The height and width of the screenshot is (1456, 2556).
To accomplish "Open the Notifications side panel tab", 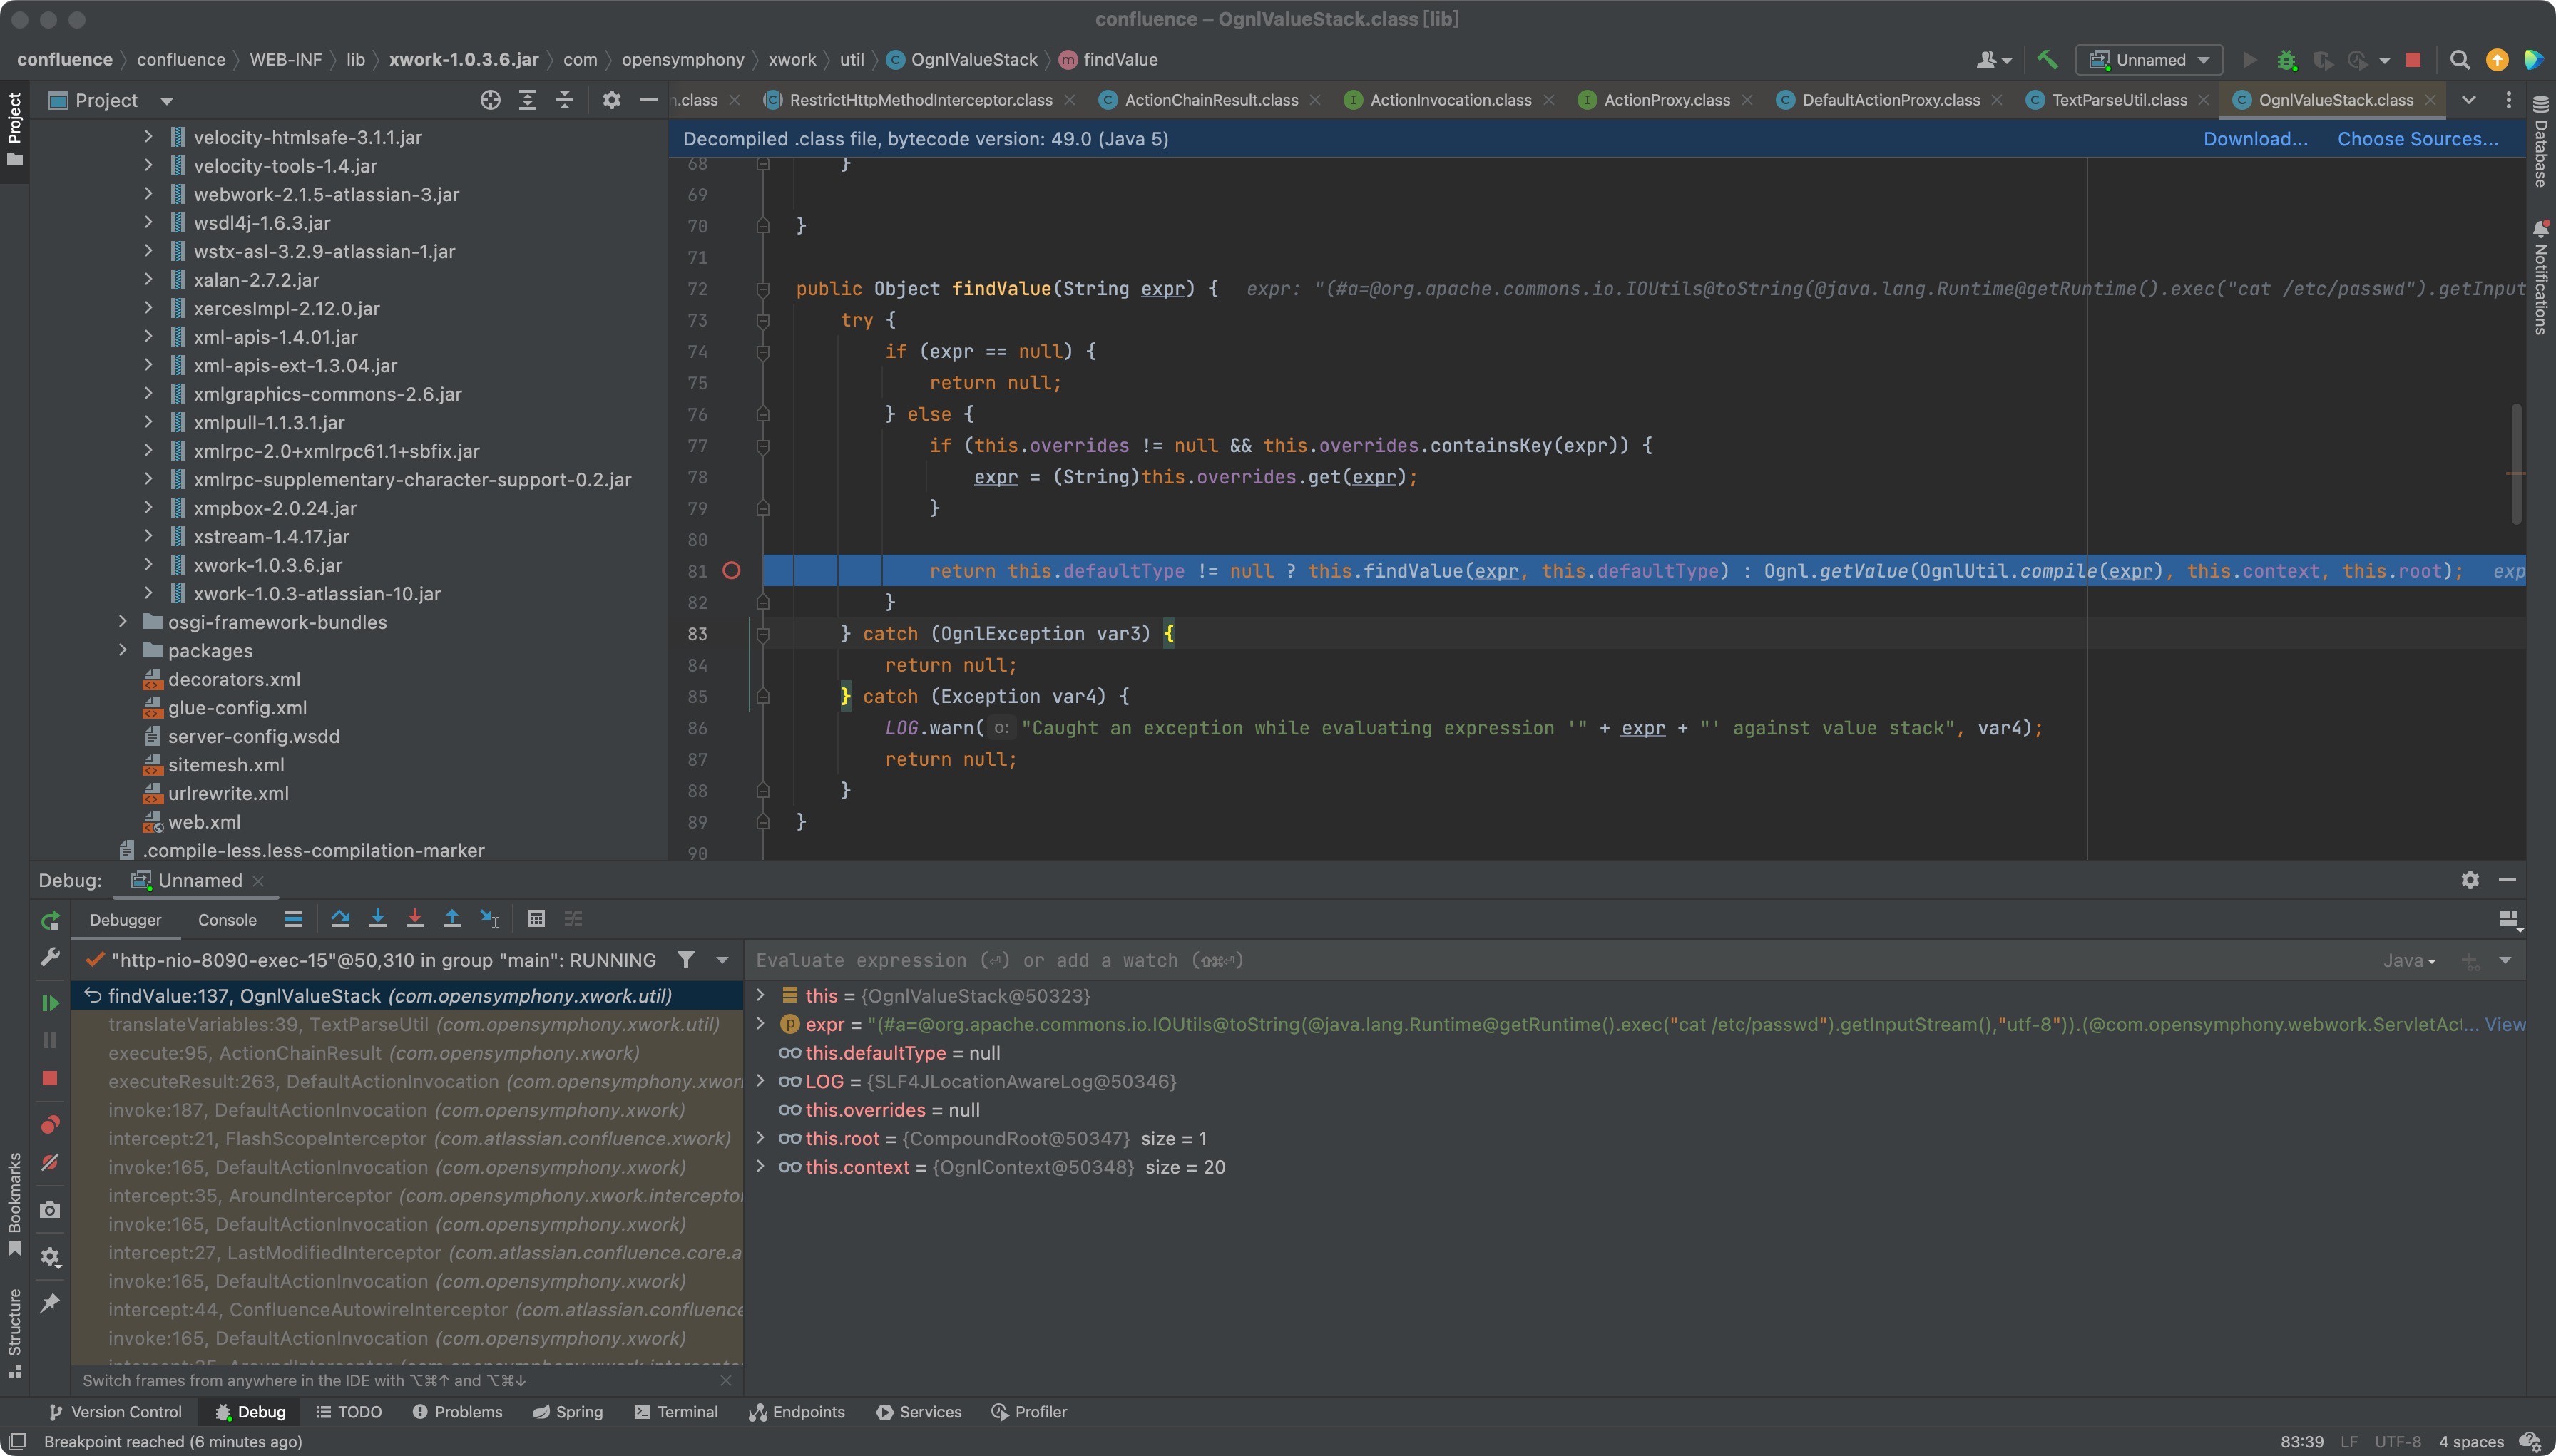I will click(x=2541, y=278).
